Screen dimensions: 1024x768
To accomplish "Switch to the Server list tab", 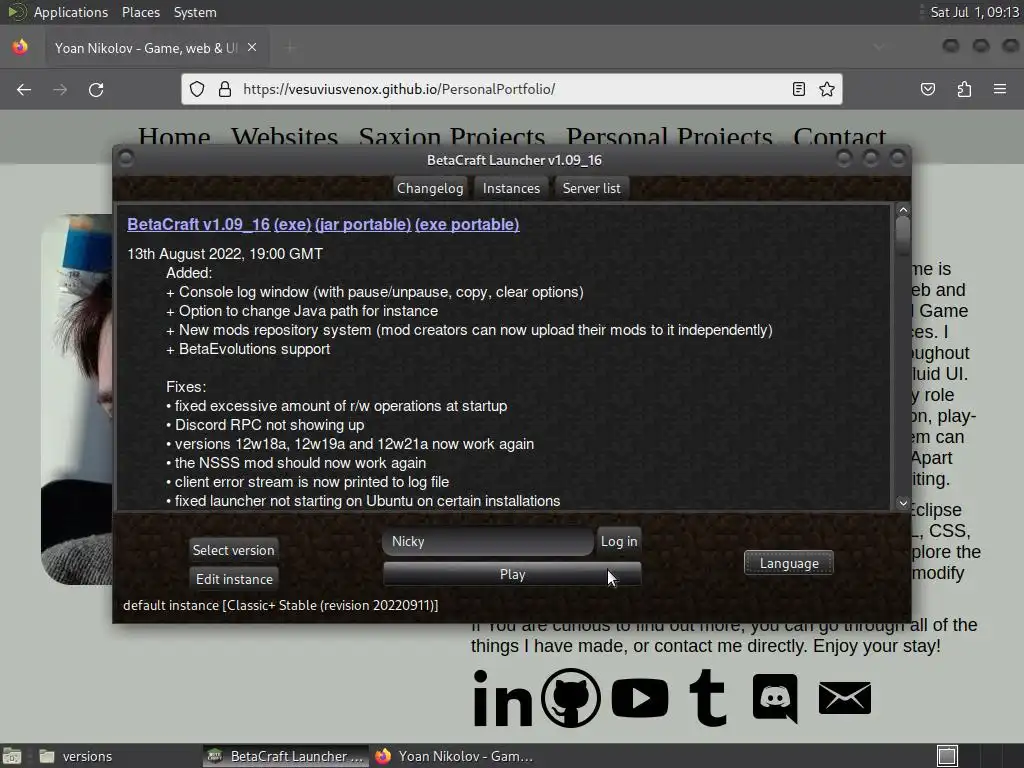I will click(x=592, y=188).
